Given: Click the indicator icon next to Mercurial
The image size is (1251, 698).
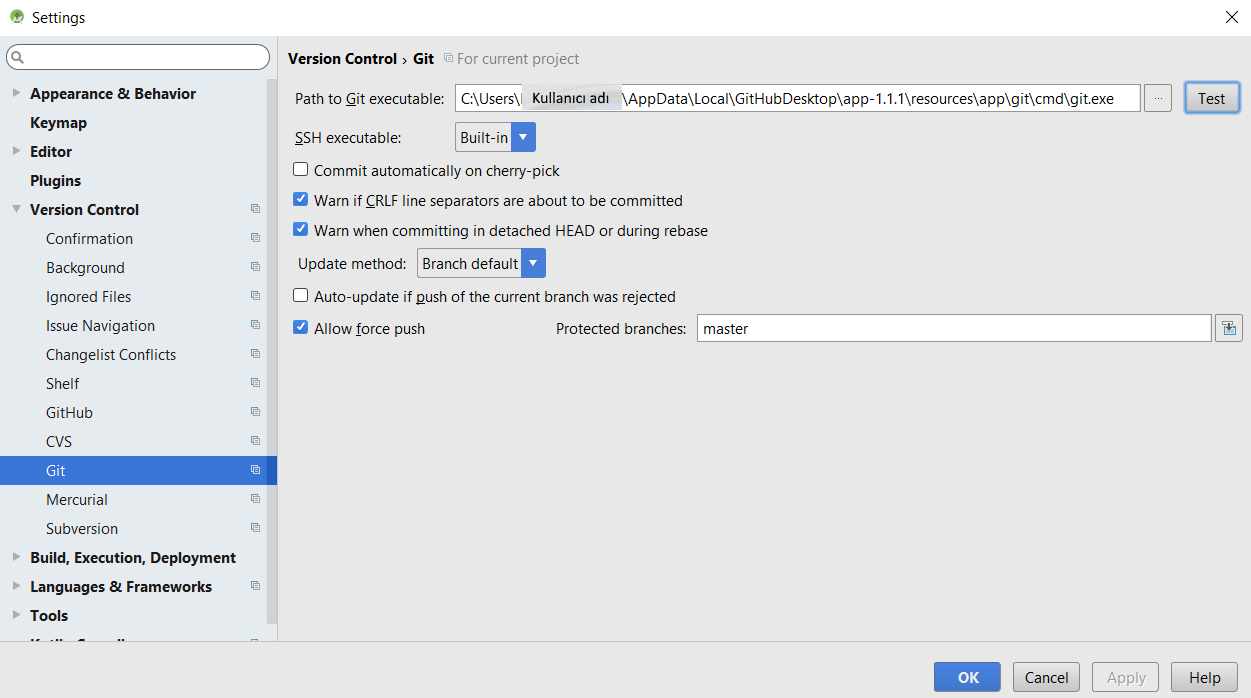Looking at the screenshot, I should [x=256, y=499].
